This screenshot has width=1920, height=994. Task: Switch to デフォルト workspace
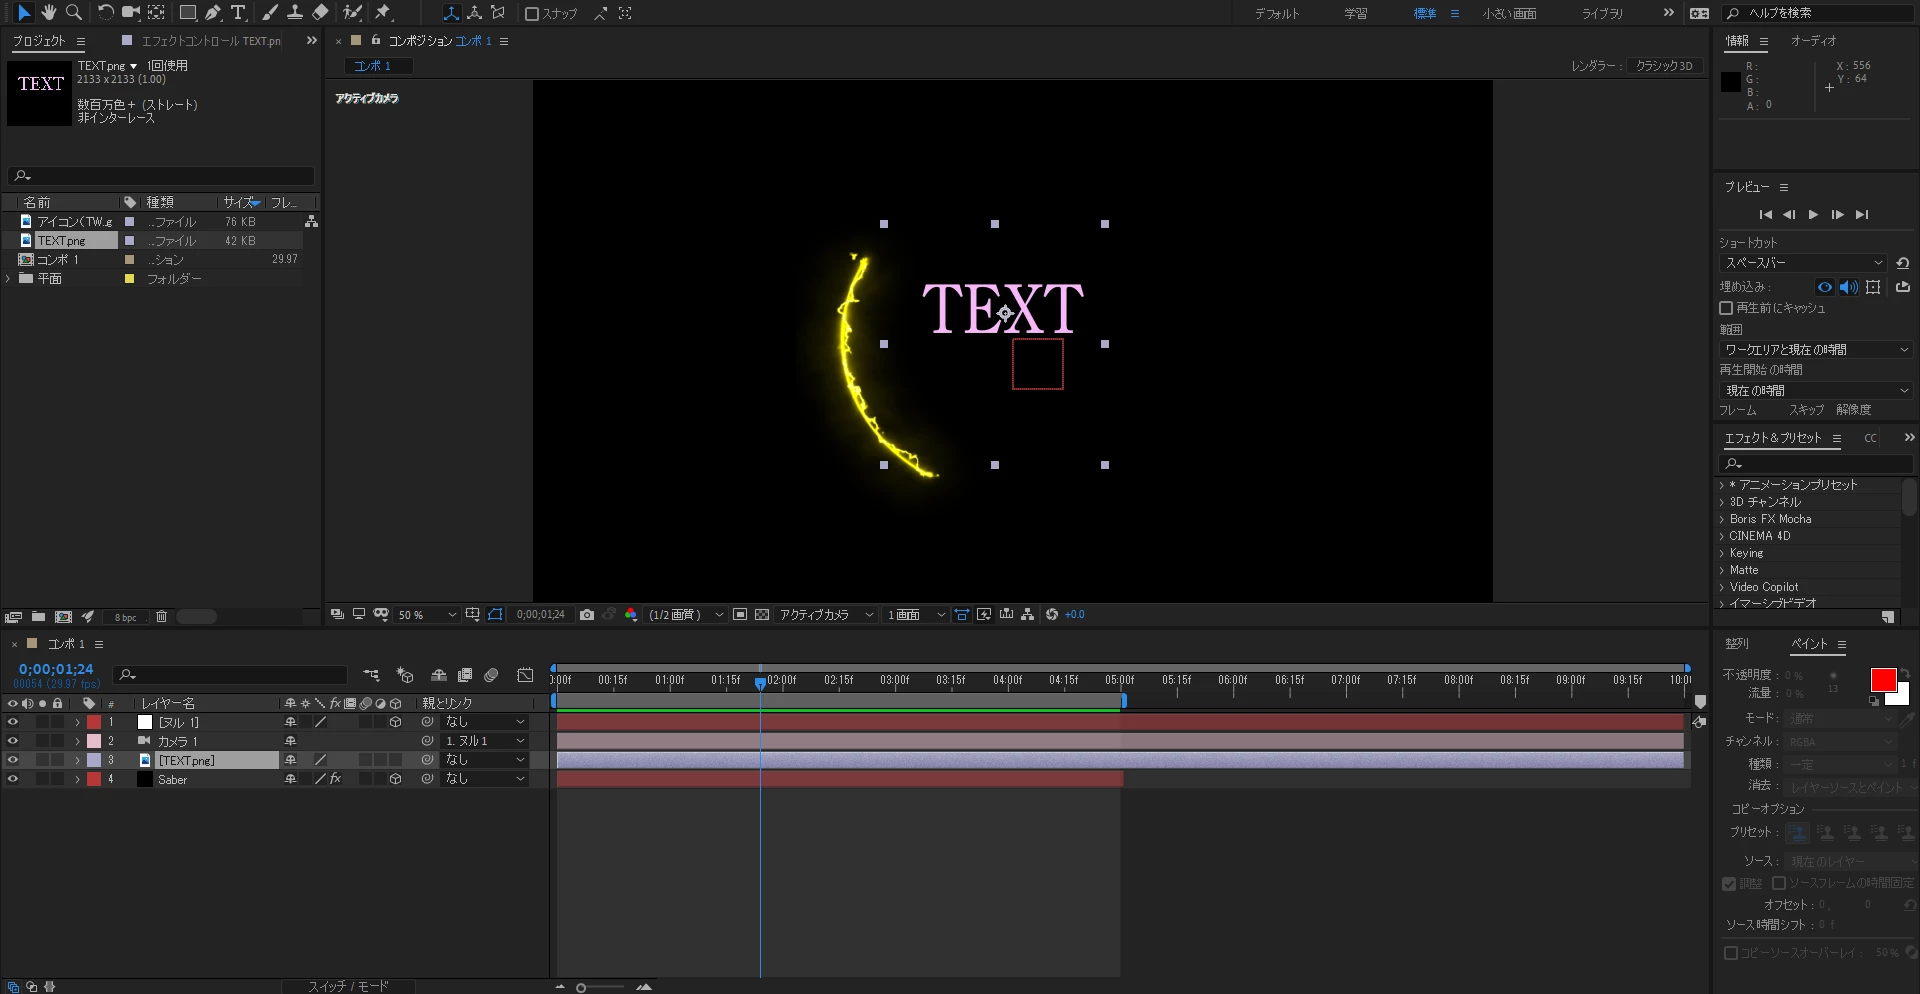[x=1277, y=14]
